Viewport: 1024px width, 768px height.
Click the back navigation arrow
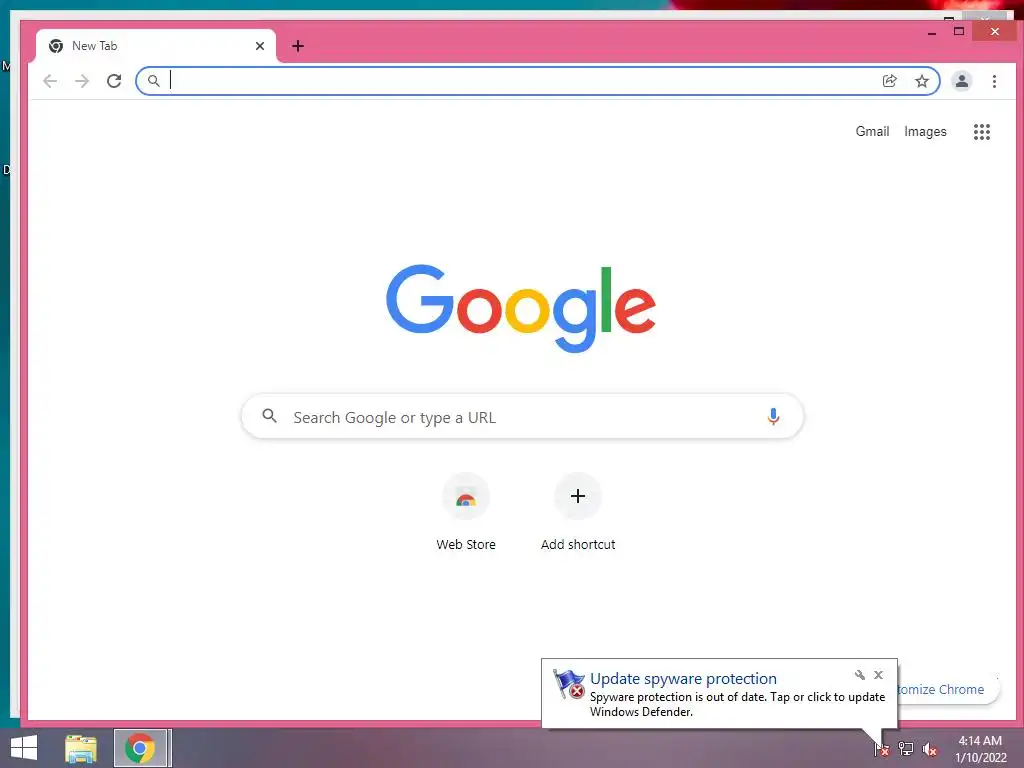50,81
